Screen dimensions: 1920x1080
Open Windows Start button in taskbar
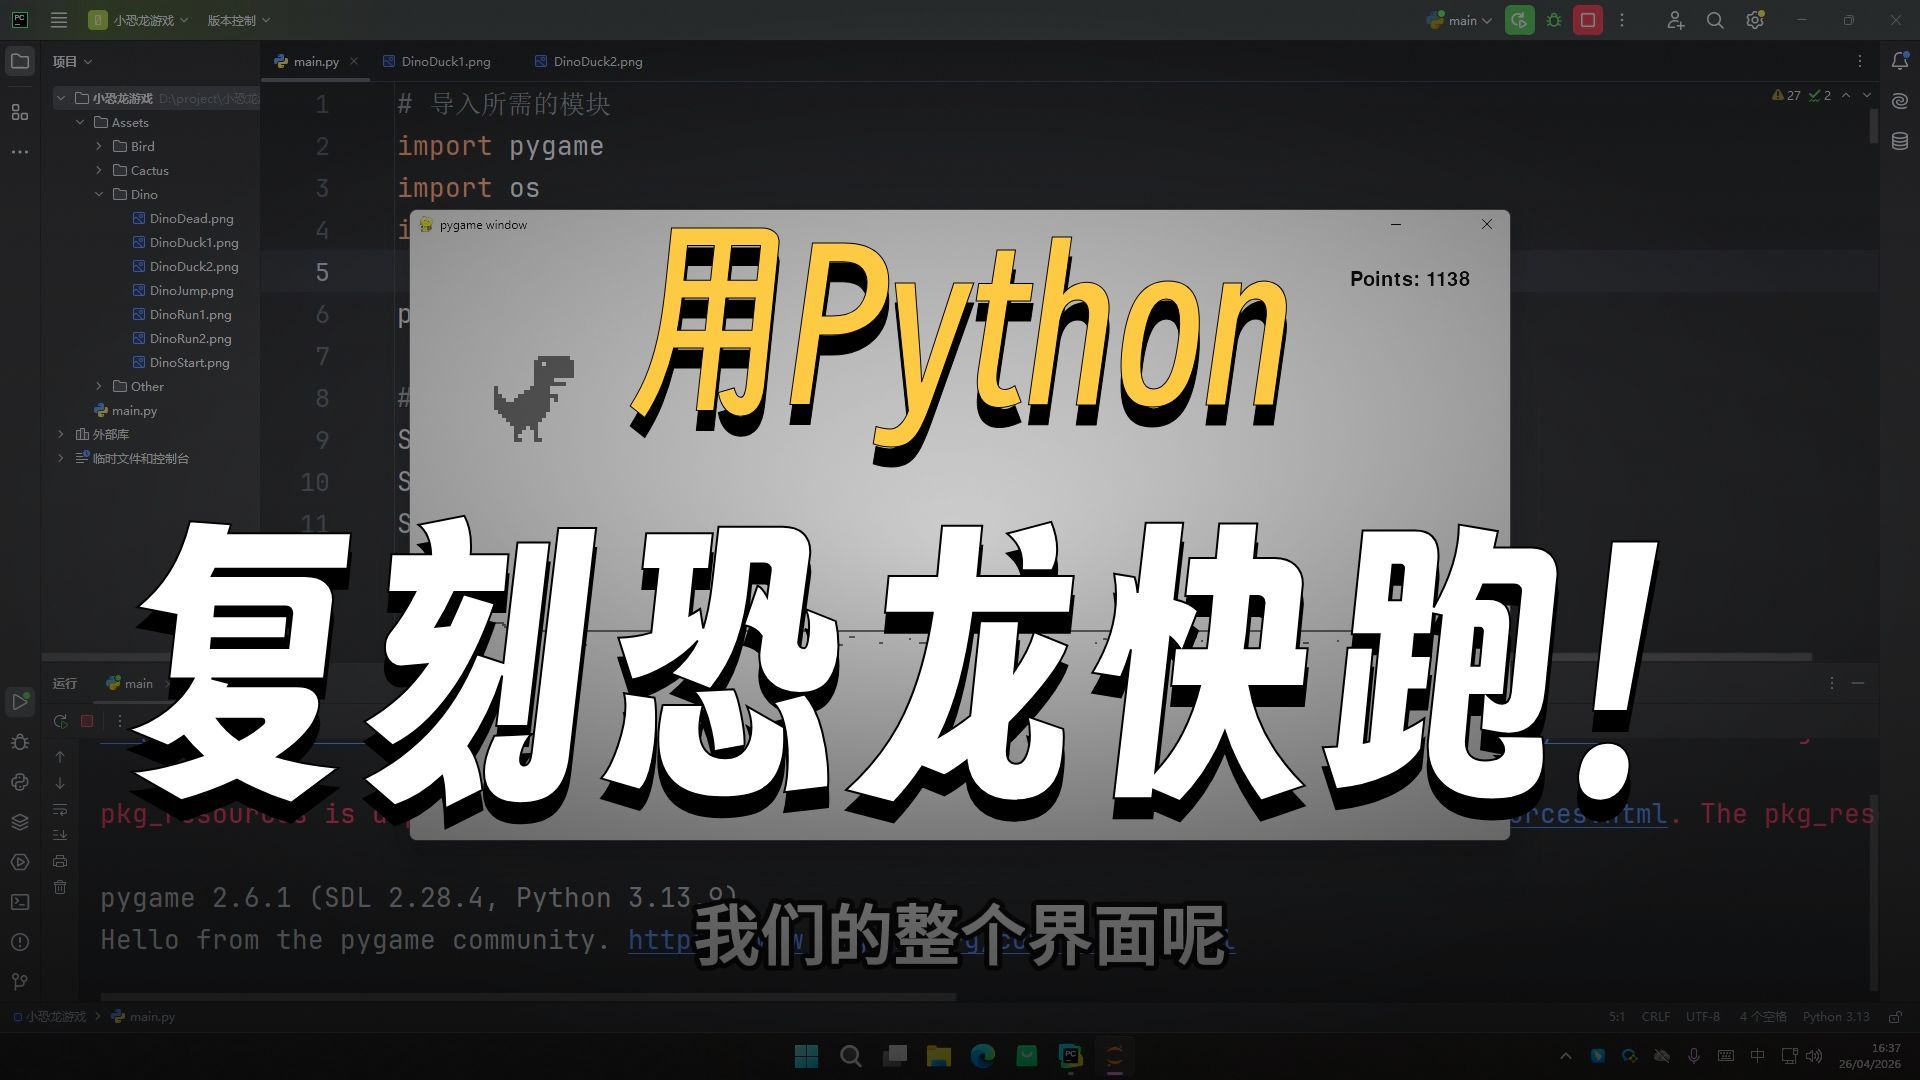tap(806, 1056)
